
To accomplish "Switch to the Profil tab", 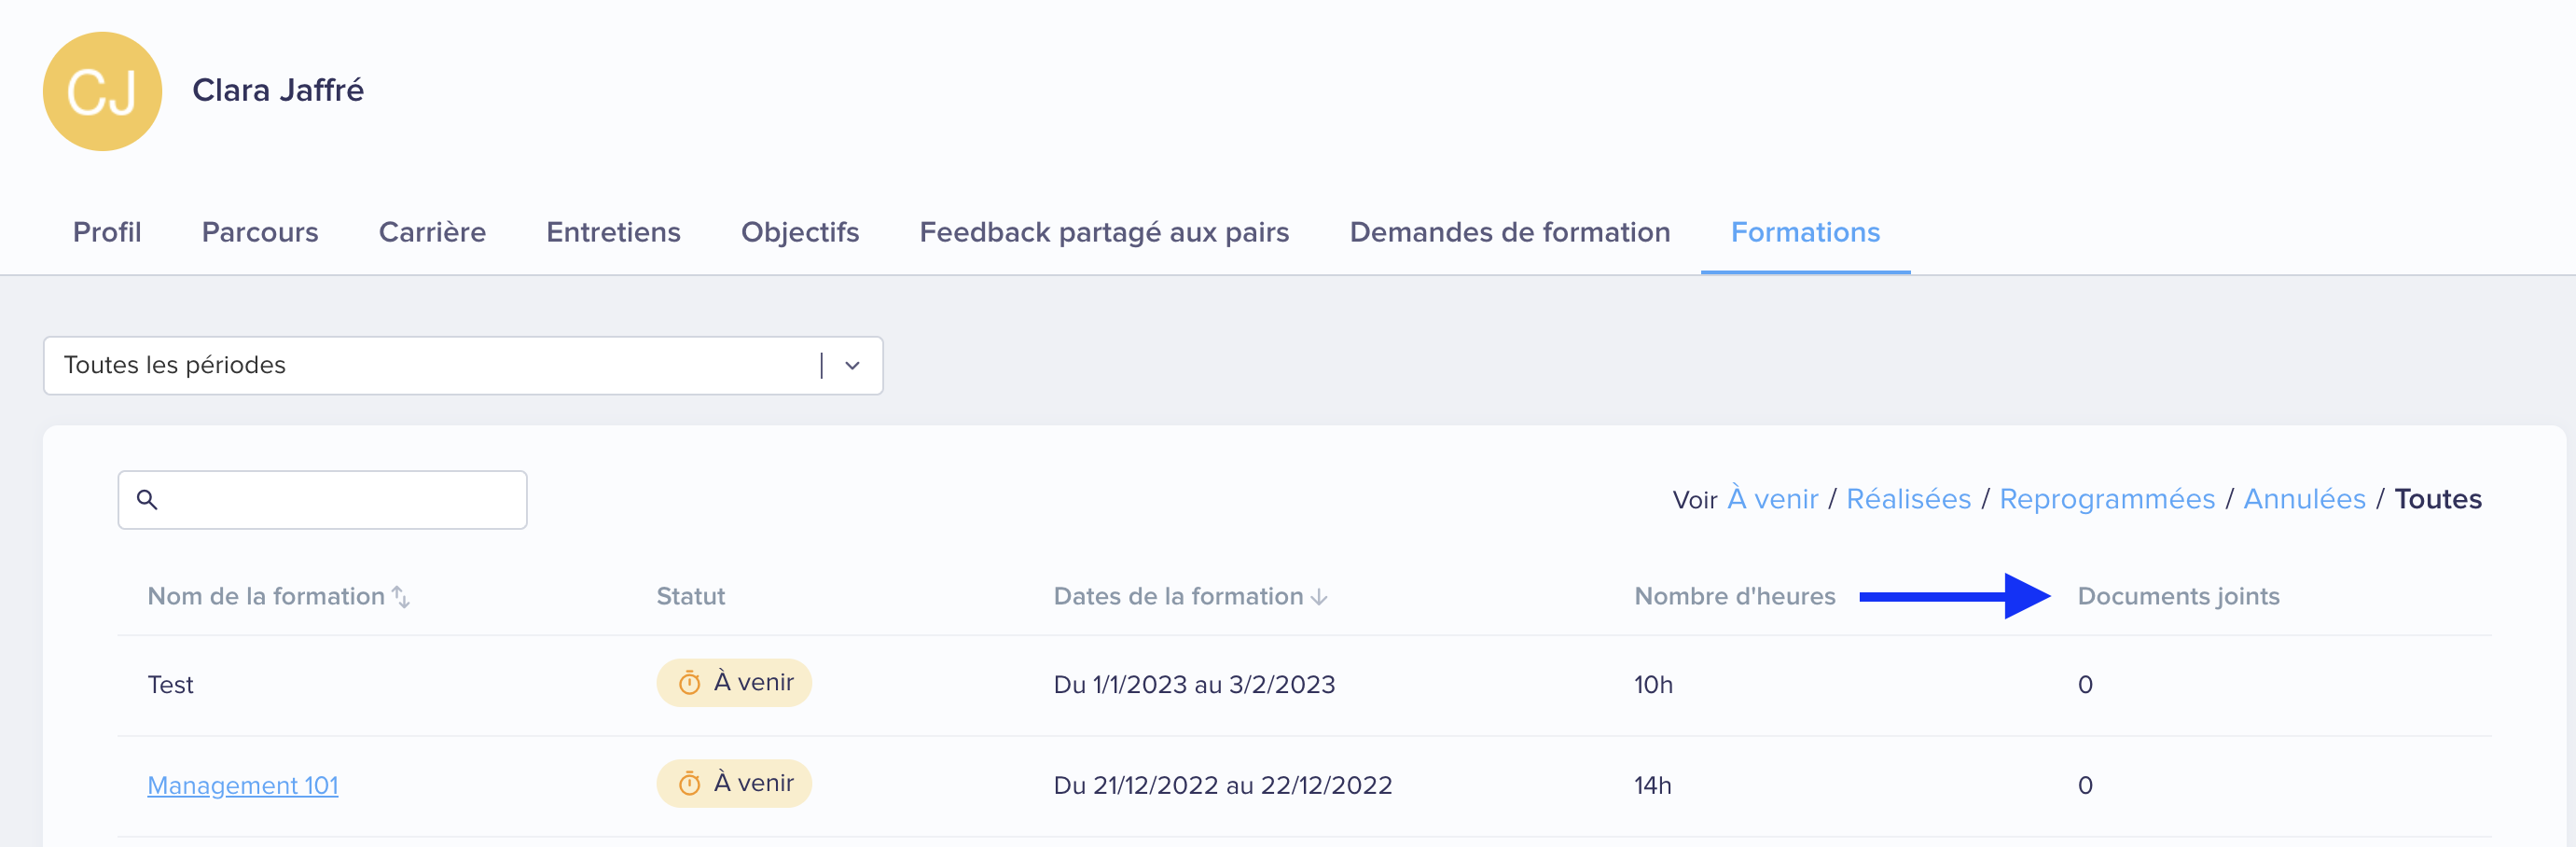I will 107,232.
